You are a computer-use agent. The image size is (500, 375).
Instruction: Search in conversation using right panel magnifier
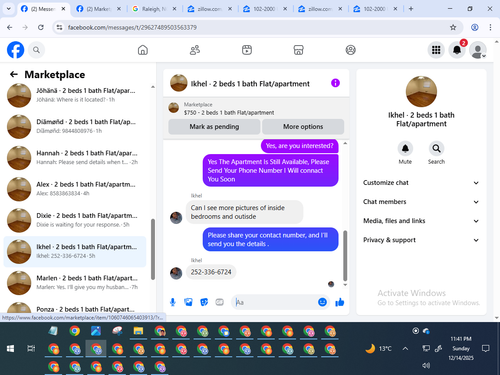coord(436,148)
